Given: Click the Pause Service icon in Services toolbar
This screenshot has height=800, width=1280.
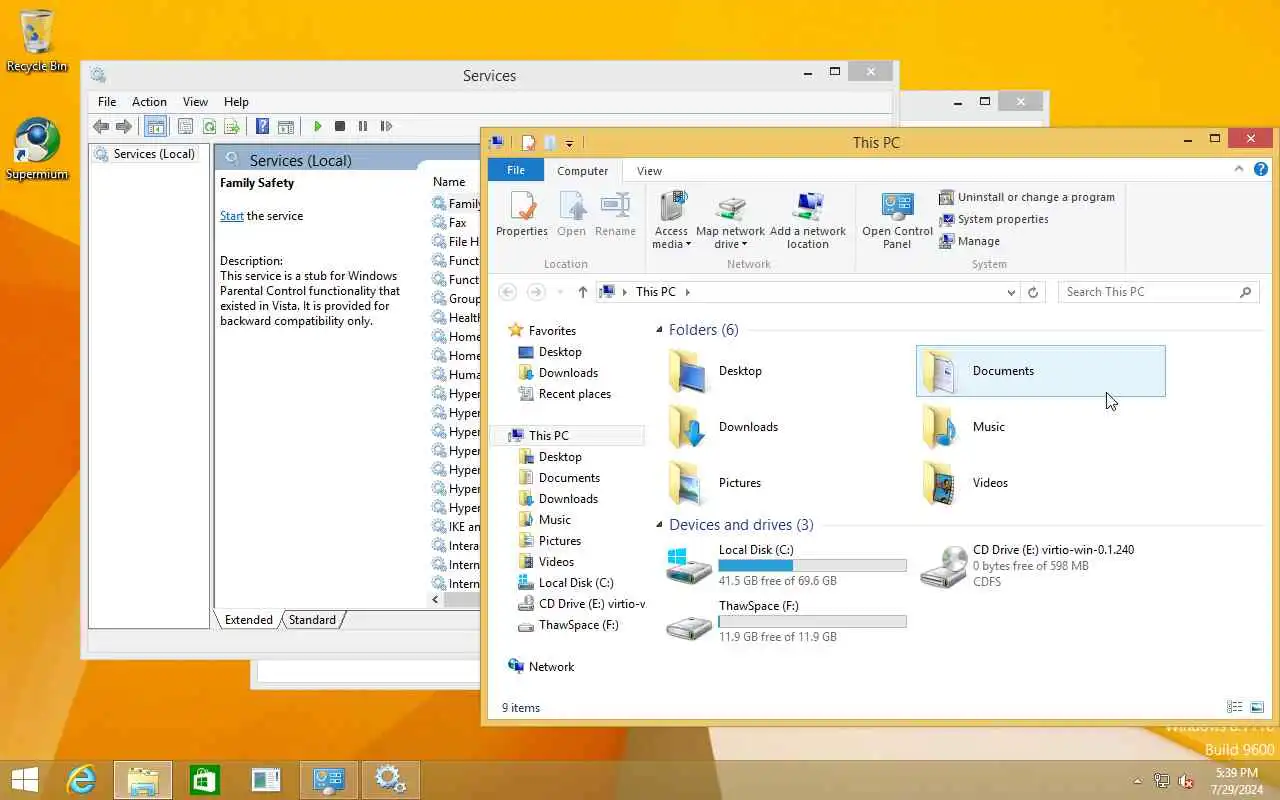Looking at the screenshot, I should coord(363,126).
